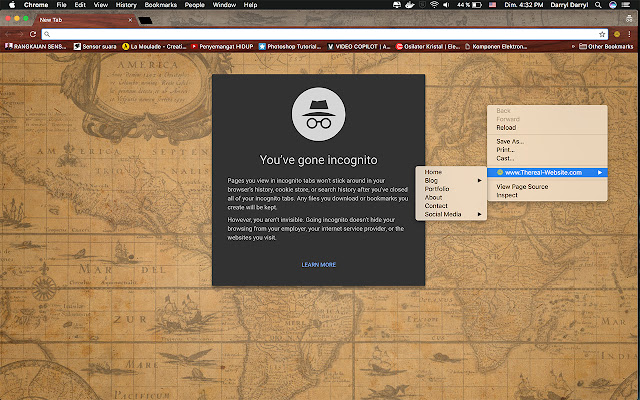Open the Osilator Kristal bookmark
The height and width of the screenshot is (400, 640).
tap(428, 47)
